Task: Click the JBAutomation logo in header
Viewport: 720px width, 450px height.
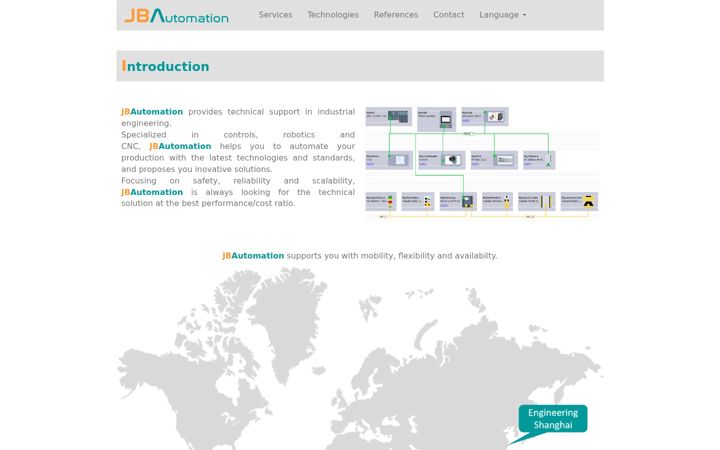Action: click(176, 16)
